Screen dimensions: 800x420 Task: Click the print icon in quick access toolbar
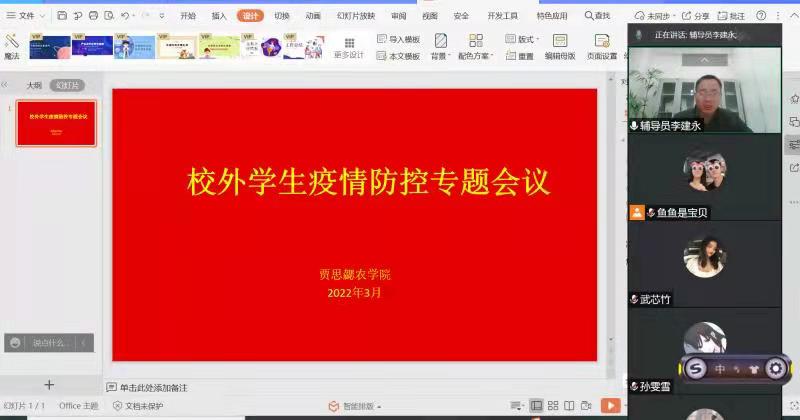point(93,16)
